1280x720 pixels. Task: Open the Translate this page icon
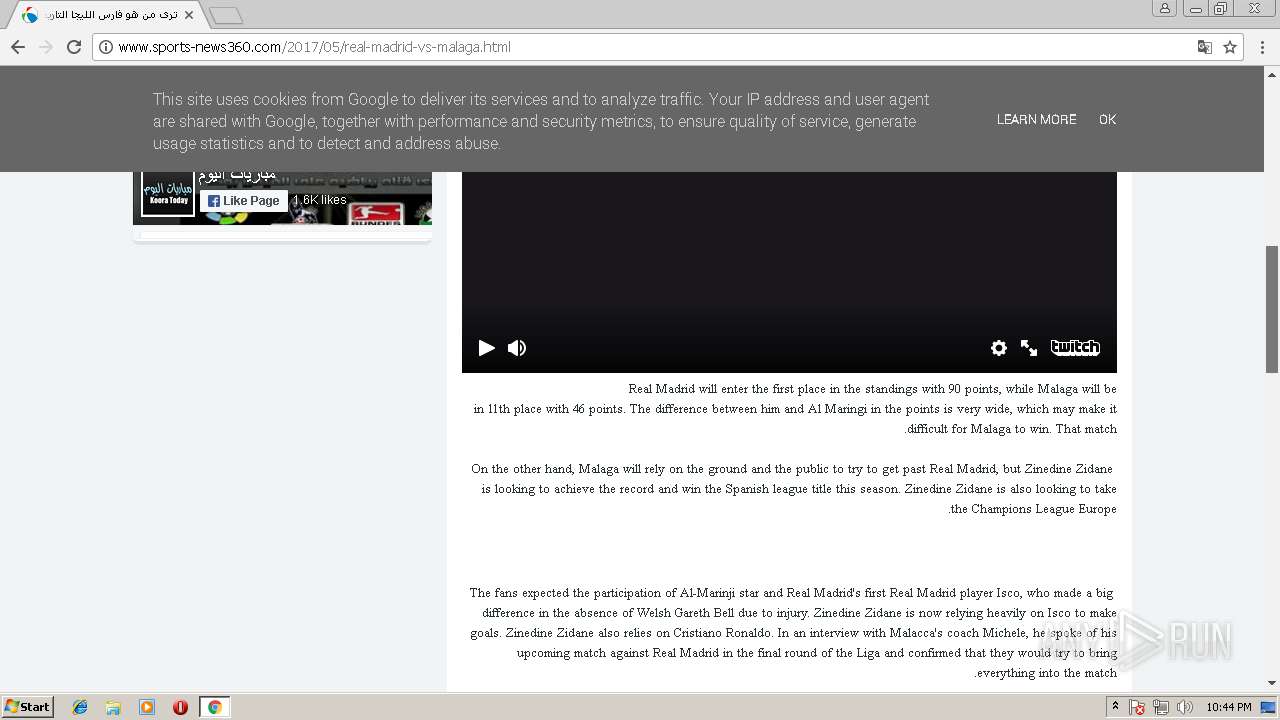pyautogui.click(x=1205, y=47)
